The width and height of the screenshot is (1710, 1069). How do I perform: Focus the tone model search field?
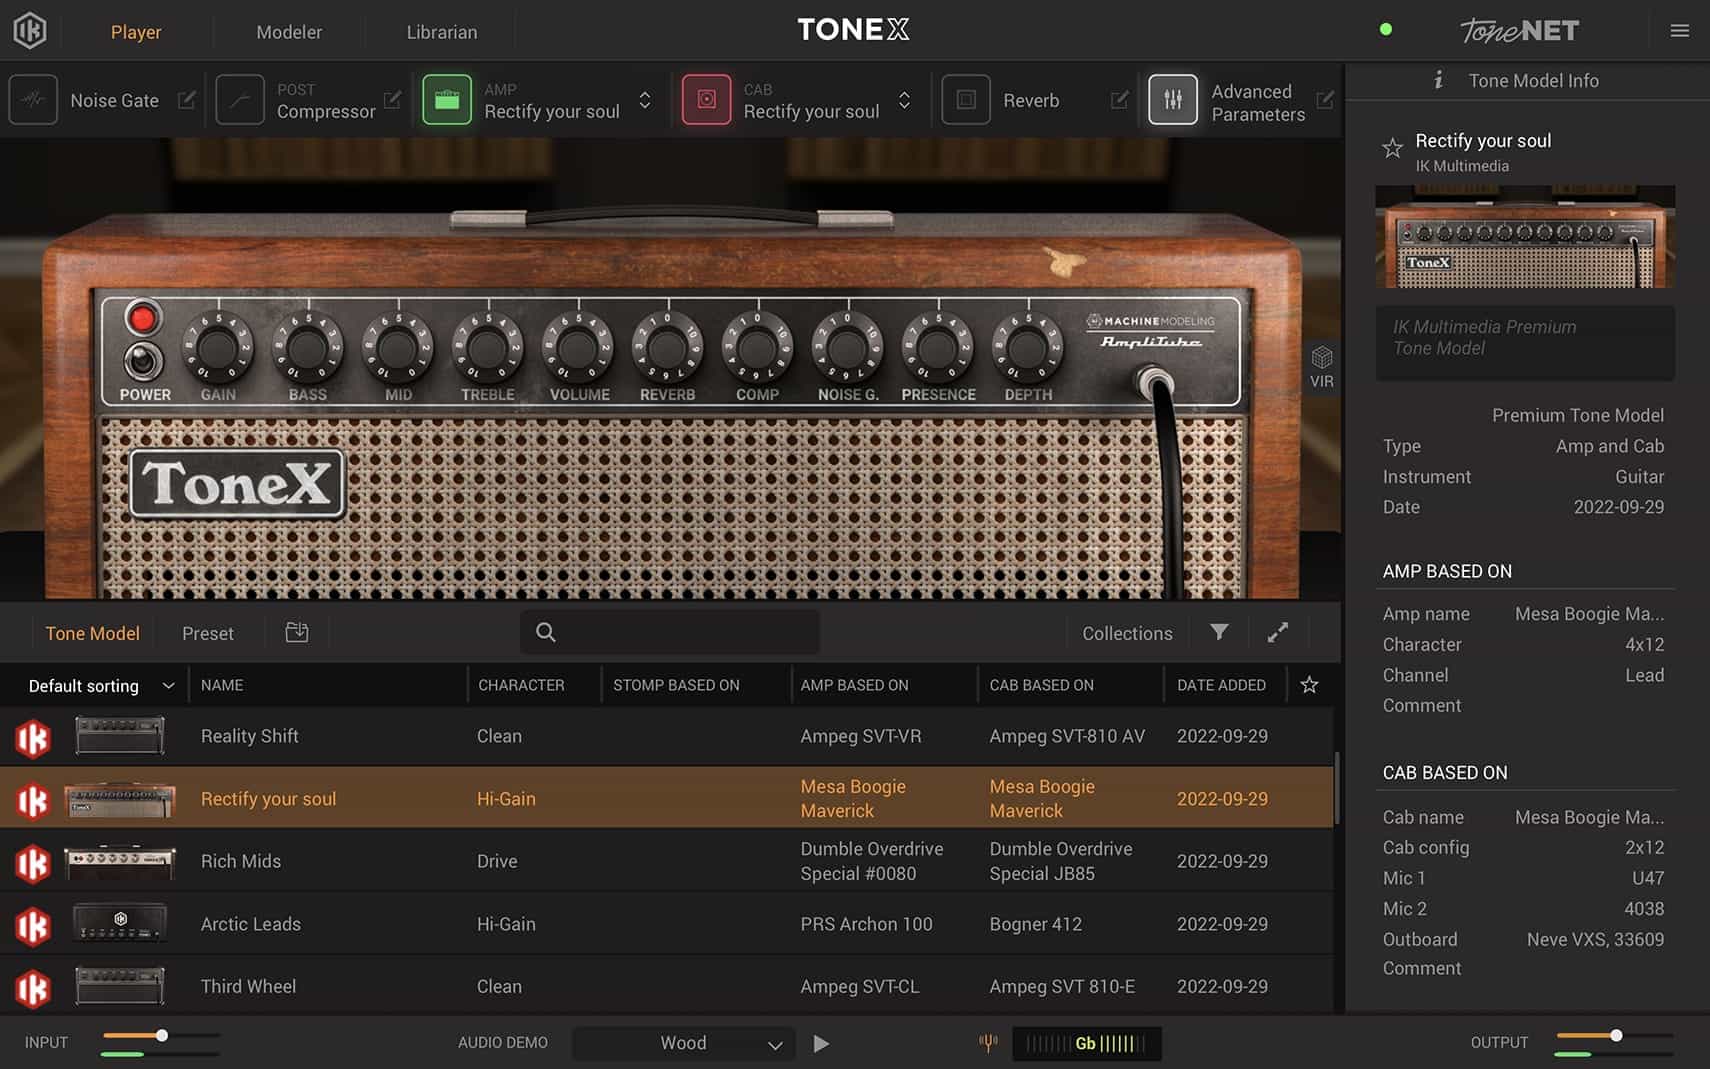[670, 632]
